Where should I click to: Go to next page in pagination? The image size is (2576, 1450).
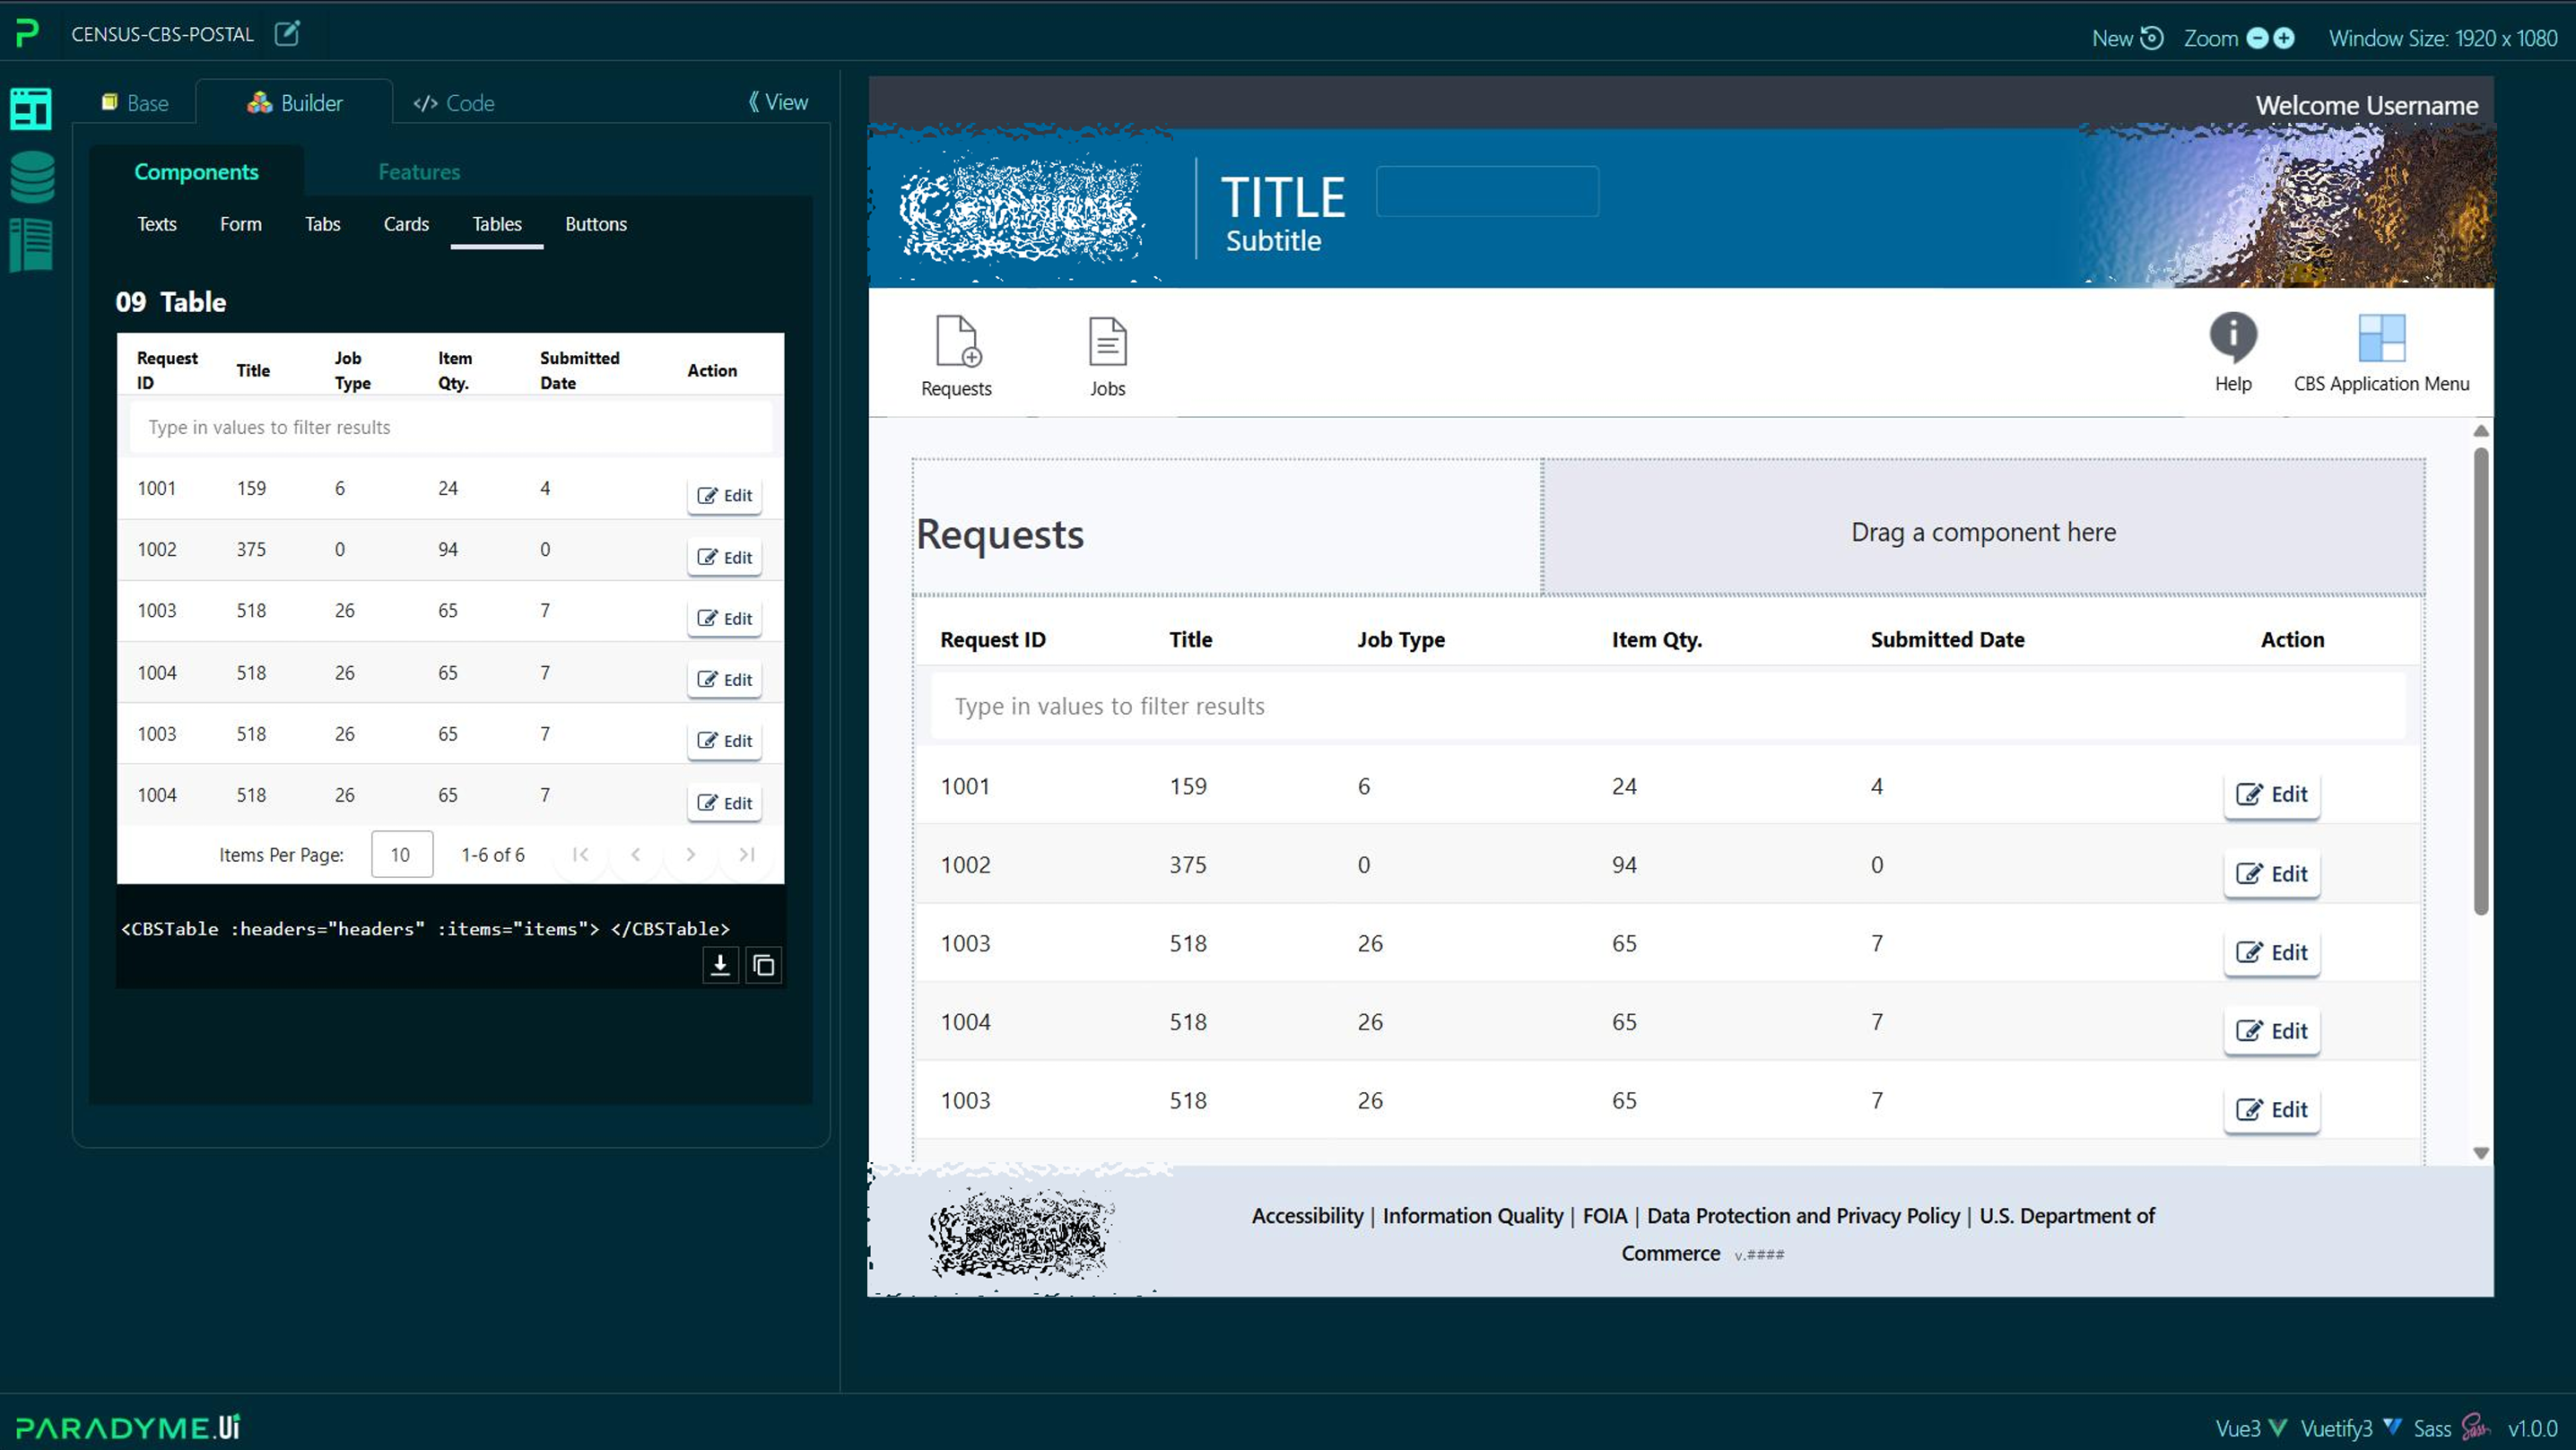[691, 854]
